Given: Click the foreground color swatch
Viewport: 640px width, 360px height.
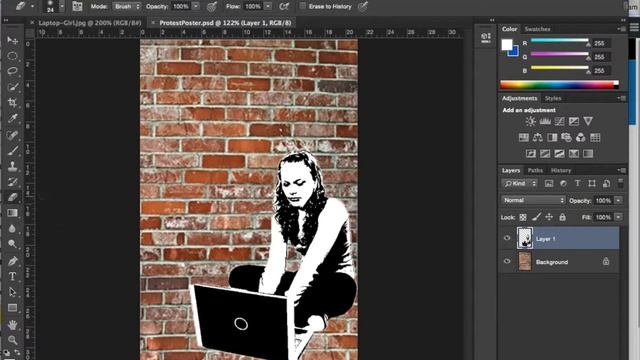Looking at the screenshot, I should pos(507,44).
